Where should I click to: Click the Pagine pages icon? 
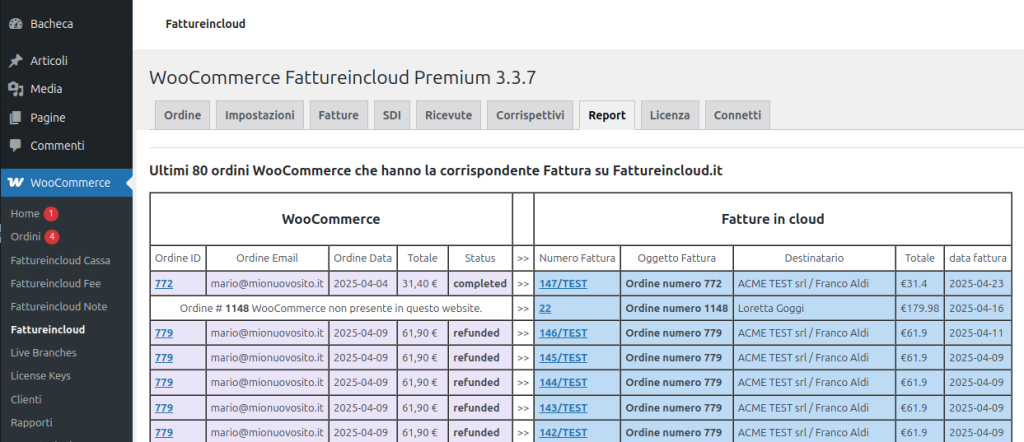click(16, 118)
